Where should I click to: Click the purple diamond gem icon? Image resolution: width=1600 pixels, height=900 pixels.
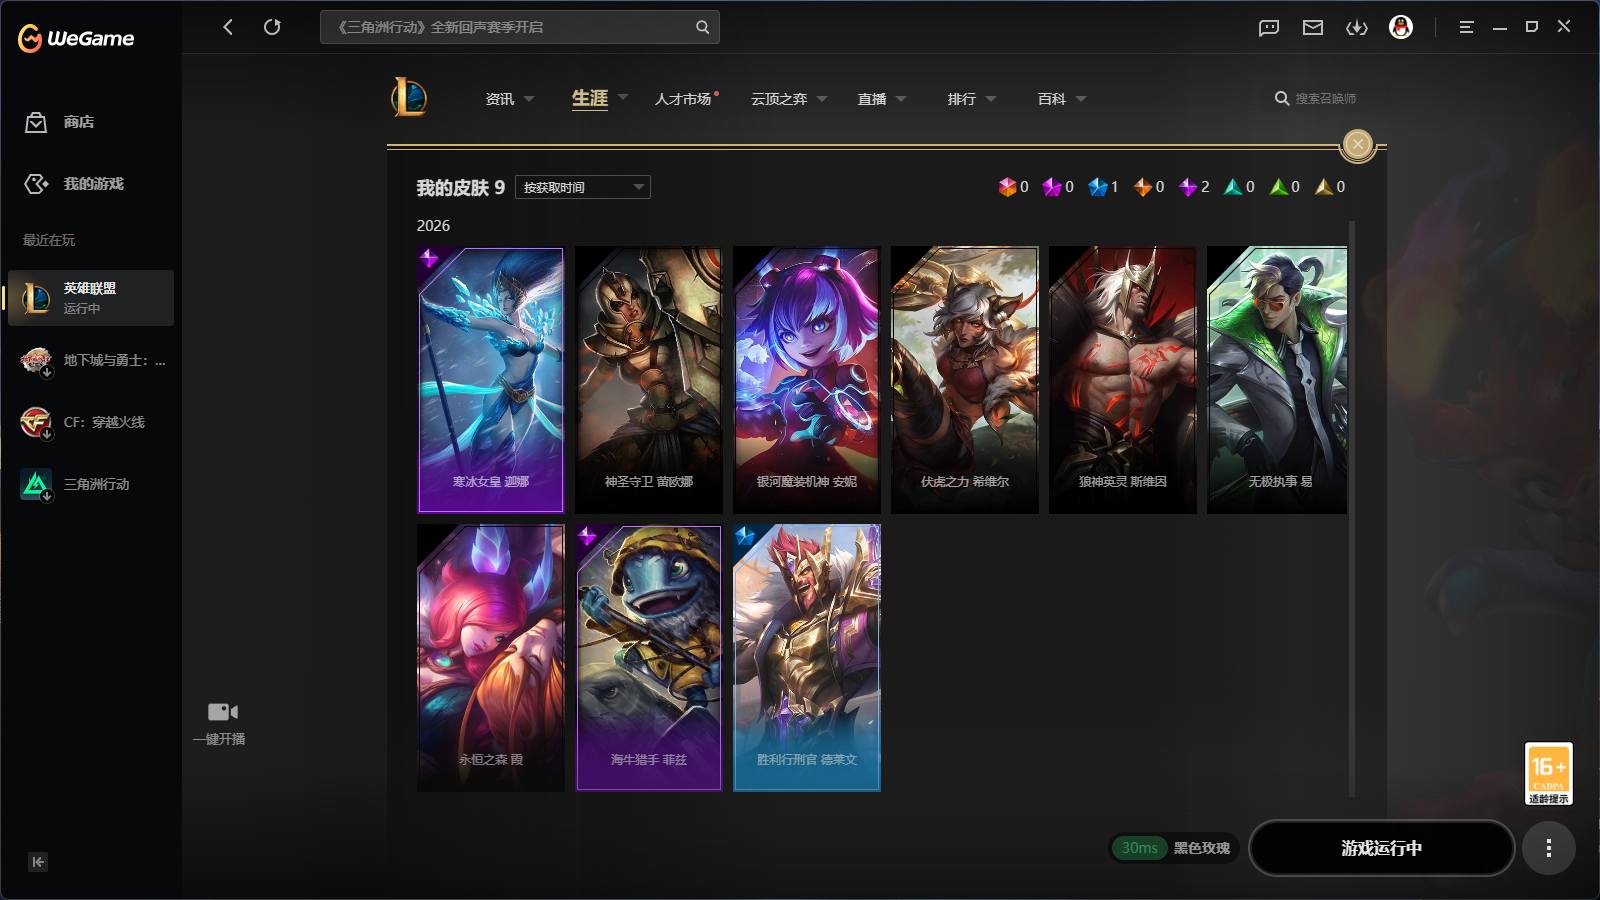coord(1188,187)
